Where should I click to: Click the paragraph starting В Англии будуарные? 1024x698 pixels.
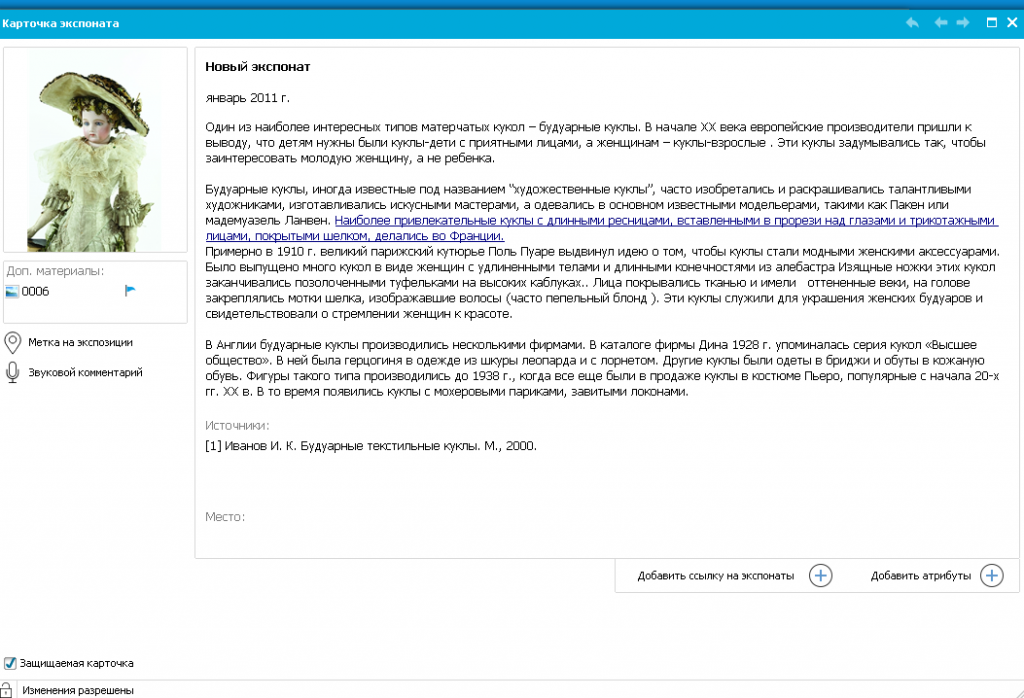(x=602, y=368)
